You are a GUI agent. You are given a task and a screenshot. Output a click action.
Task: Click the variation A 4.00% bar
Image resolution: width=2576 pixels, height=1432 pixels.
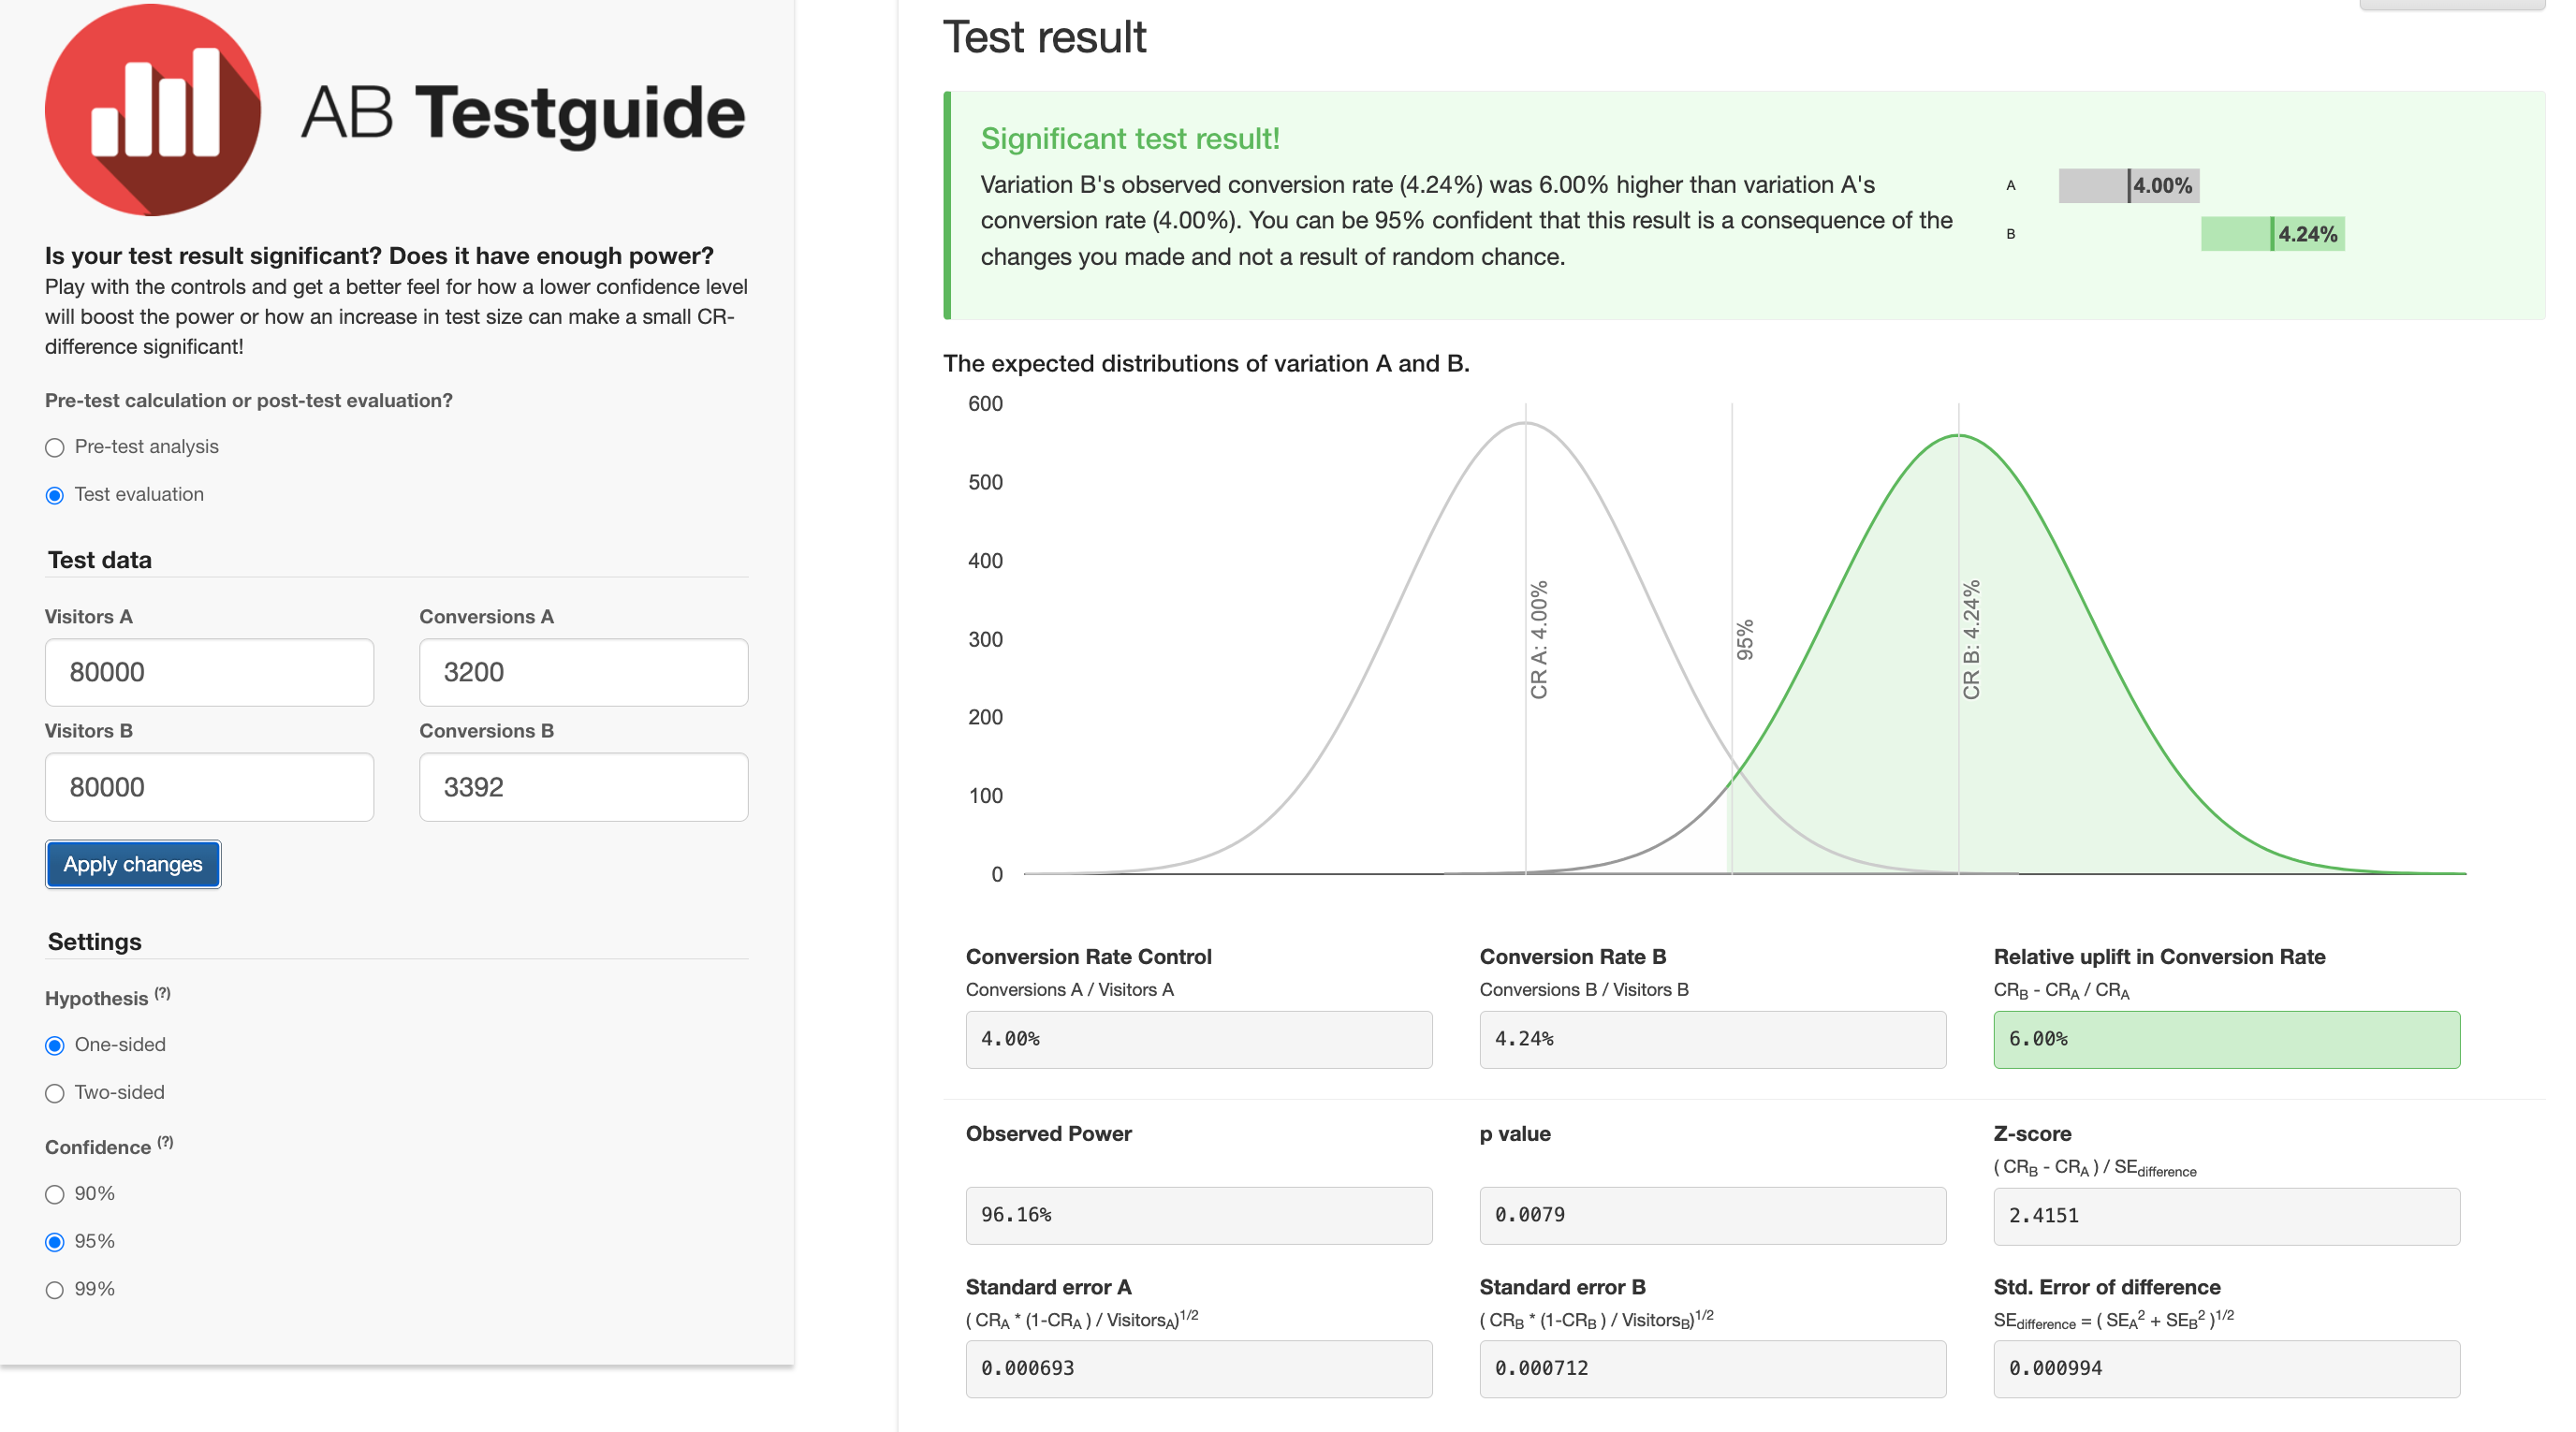[2128, 186]
